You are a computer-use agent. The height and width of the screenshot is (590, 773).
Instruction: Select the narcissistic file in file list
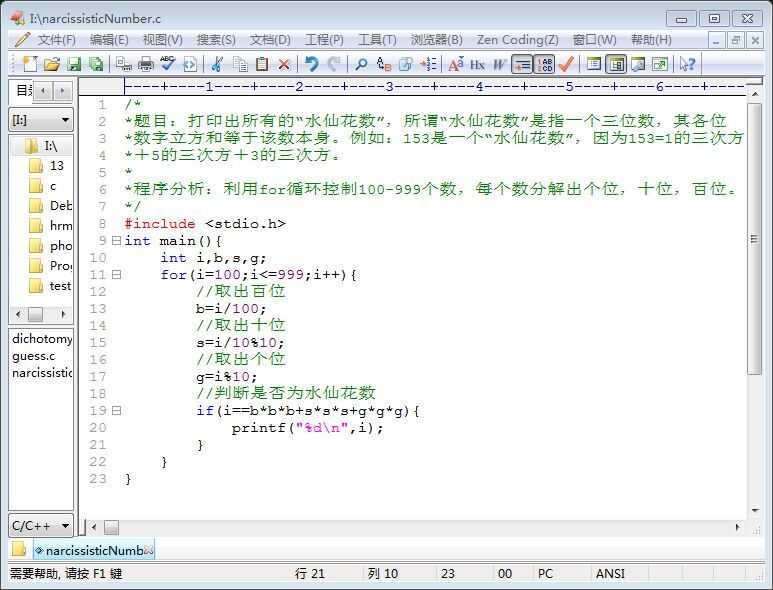click(42, 373)
